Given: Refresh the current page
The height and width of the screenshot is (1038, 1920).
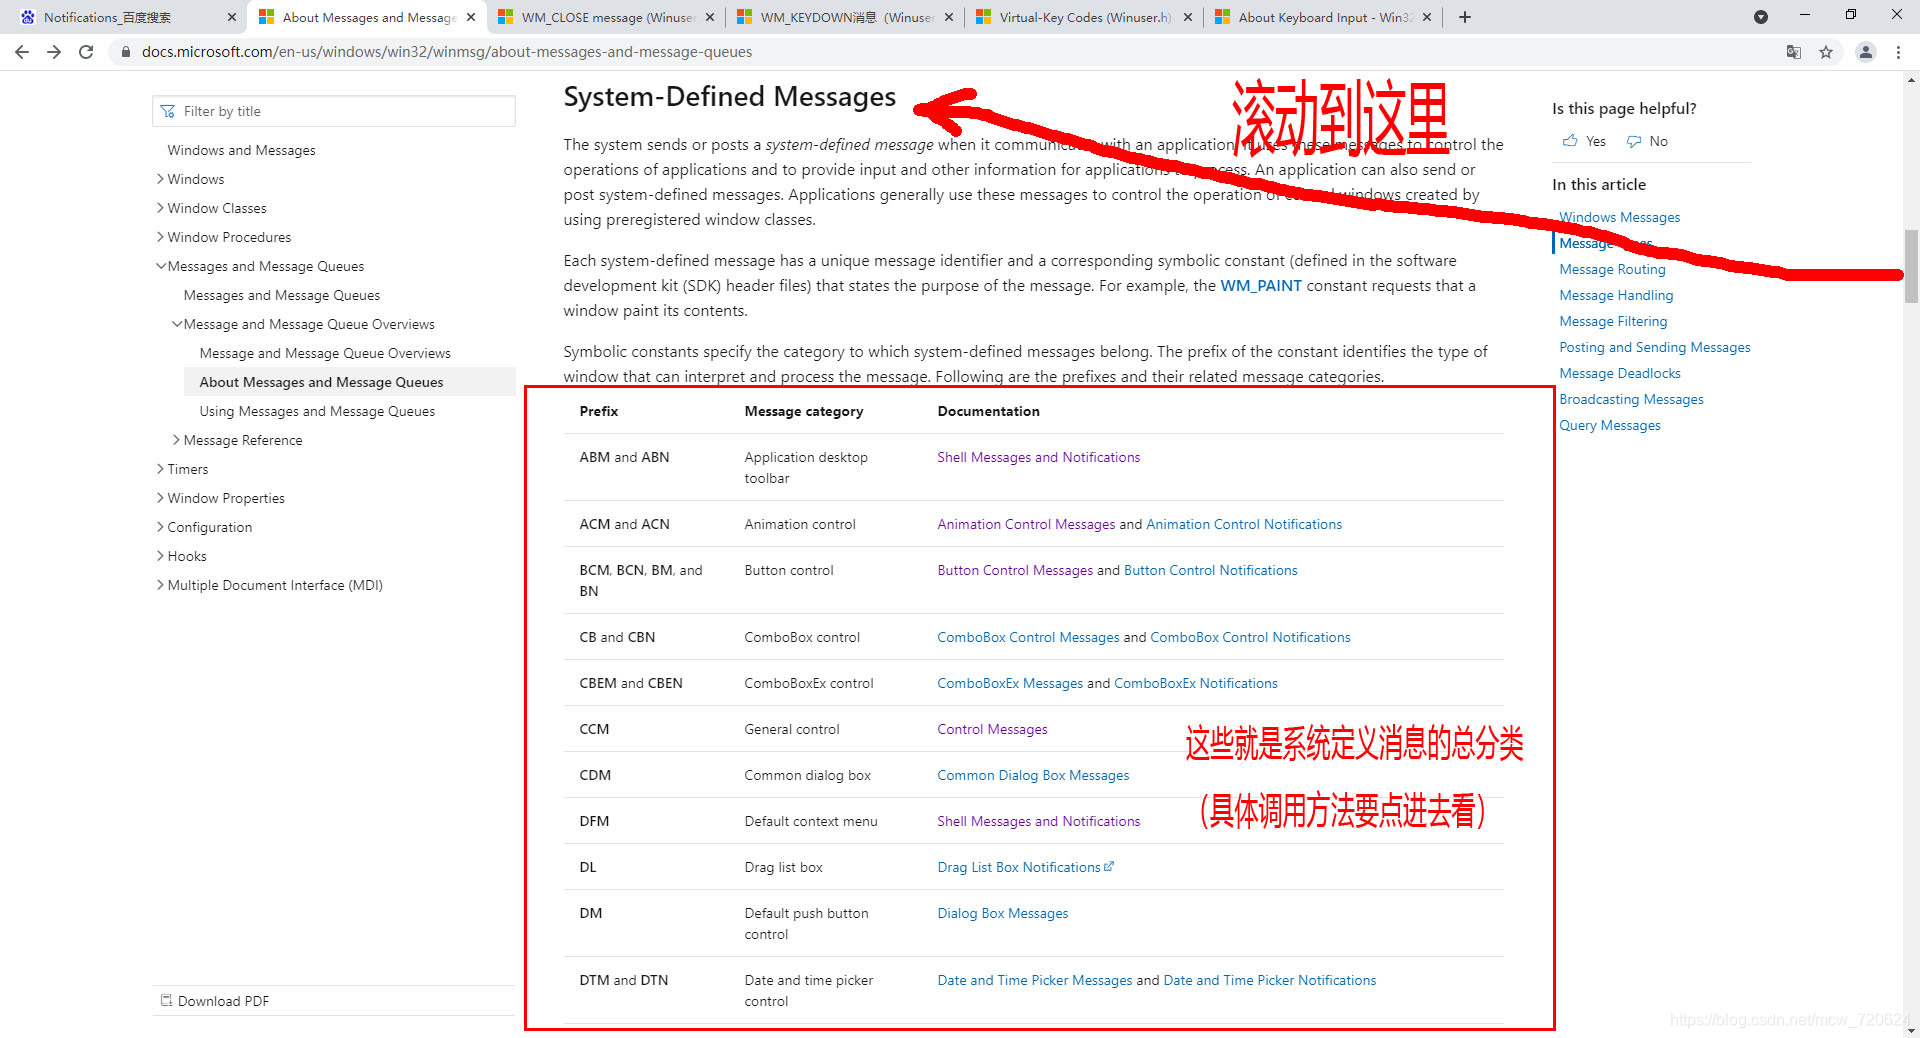Looking at the screenshot, I should coord(86,52).
